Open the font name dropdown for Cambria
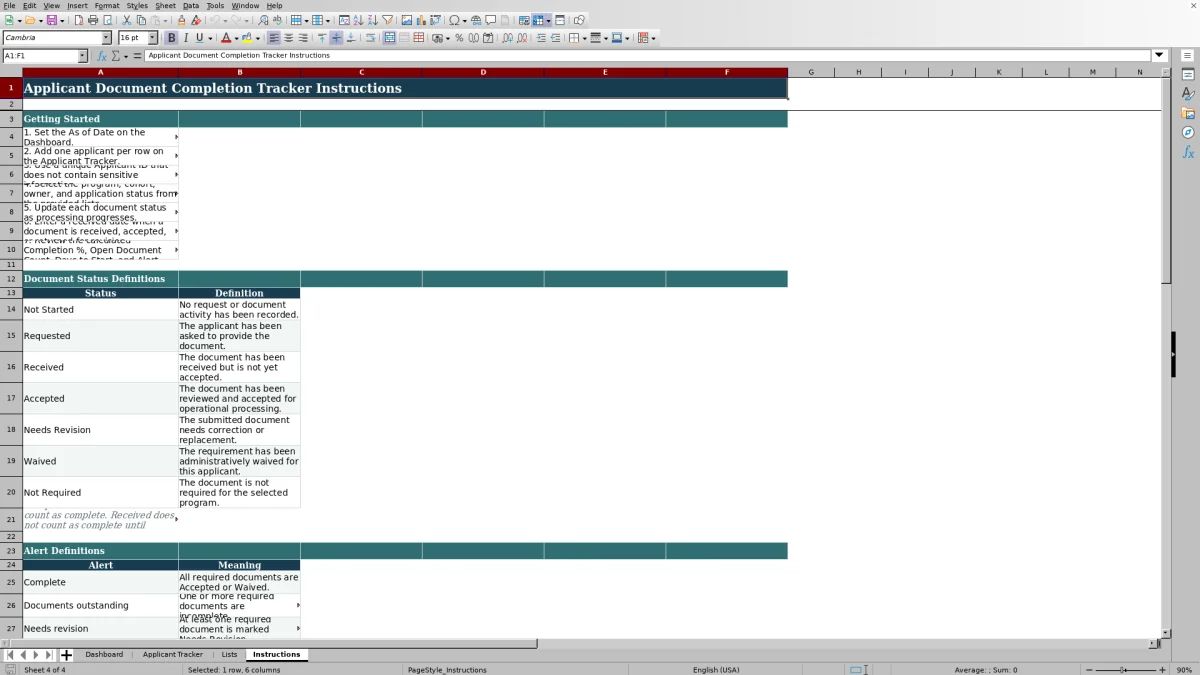The height and width of the screenshot is (675, 1200). coord(106,38)
